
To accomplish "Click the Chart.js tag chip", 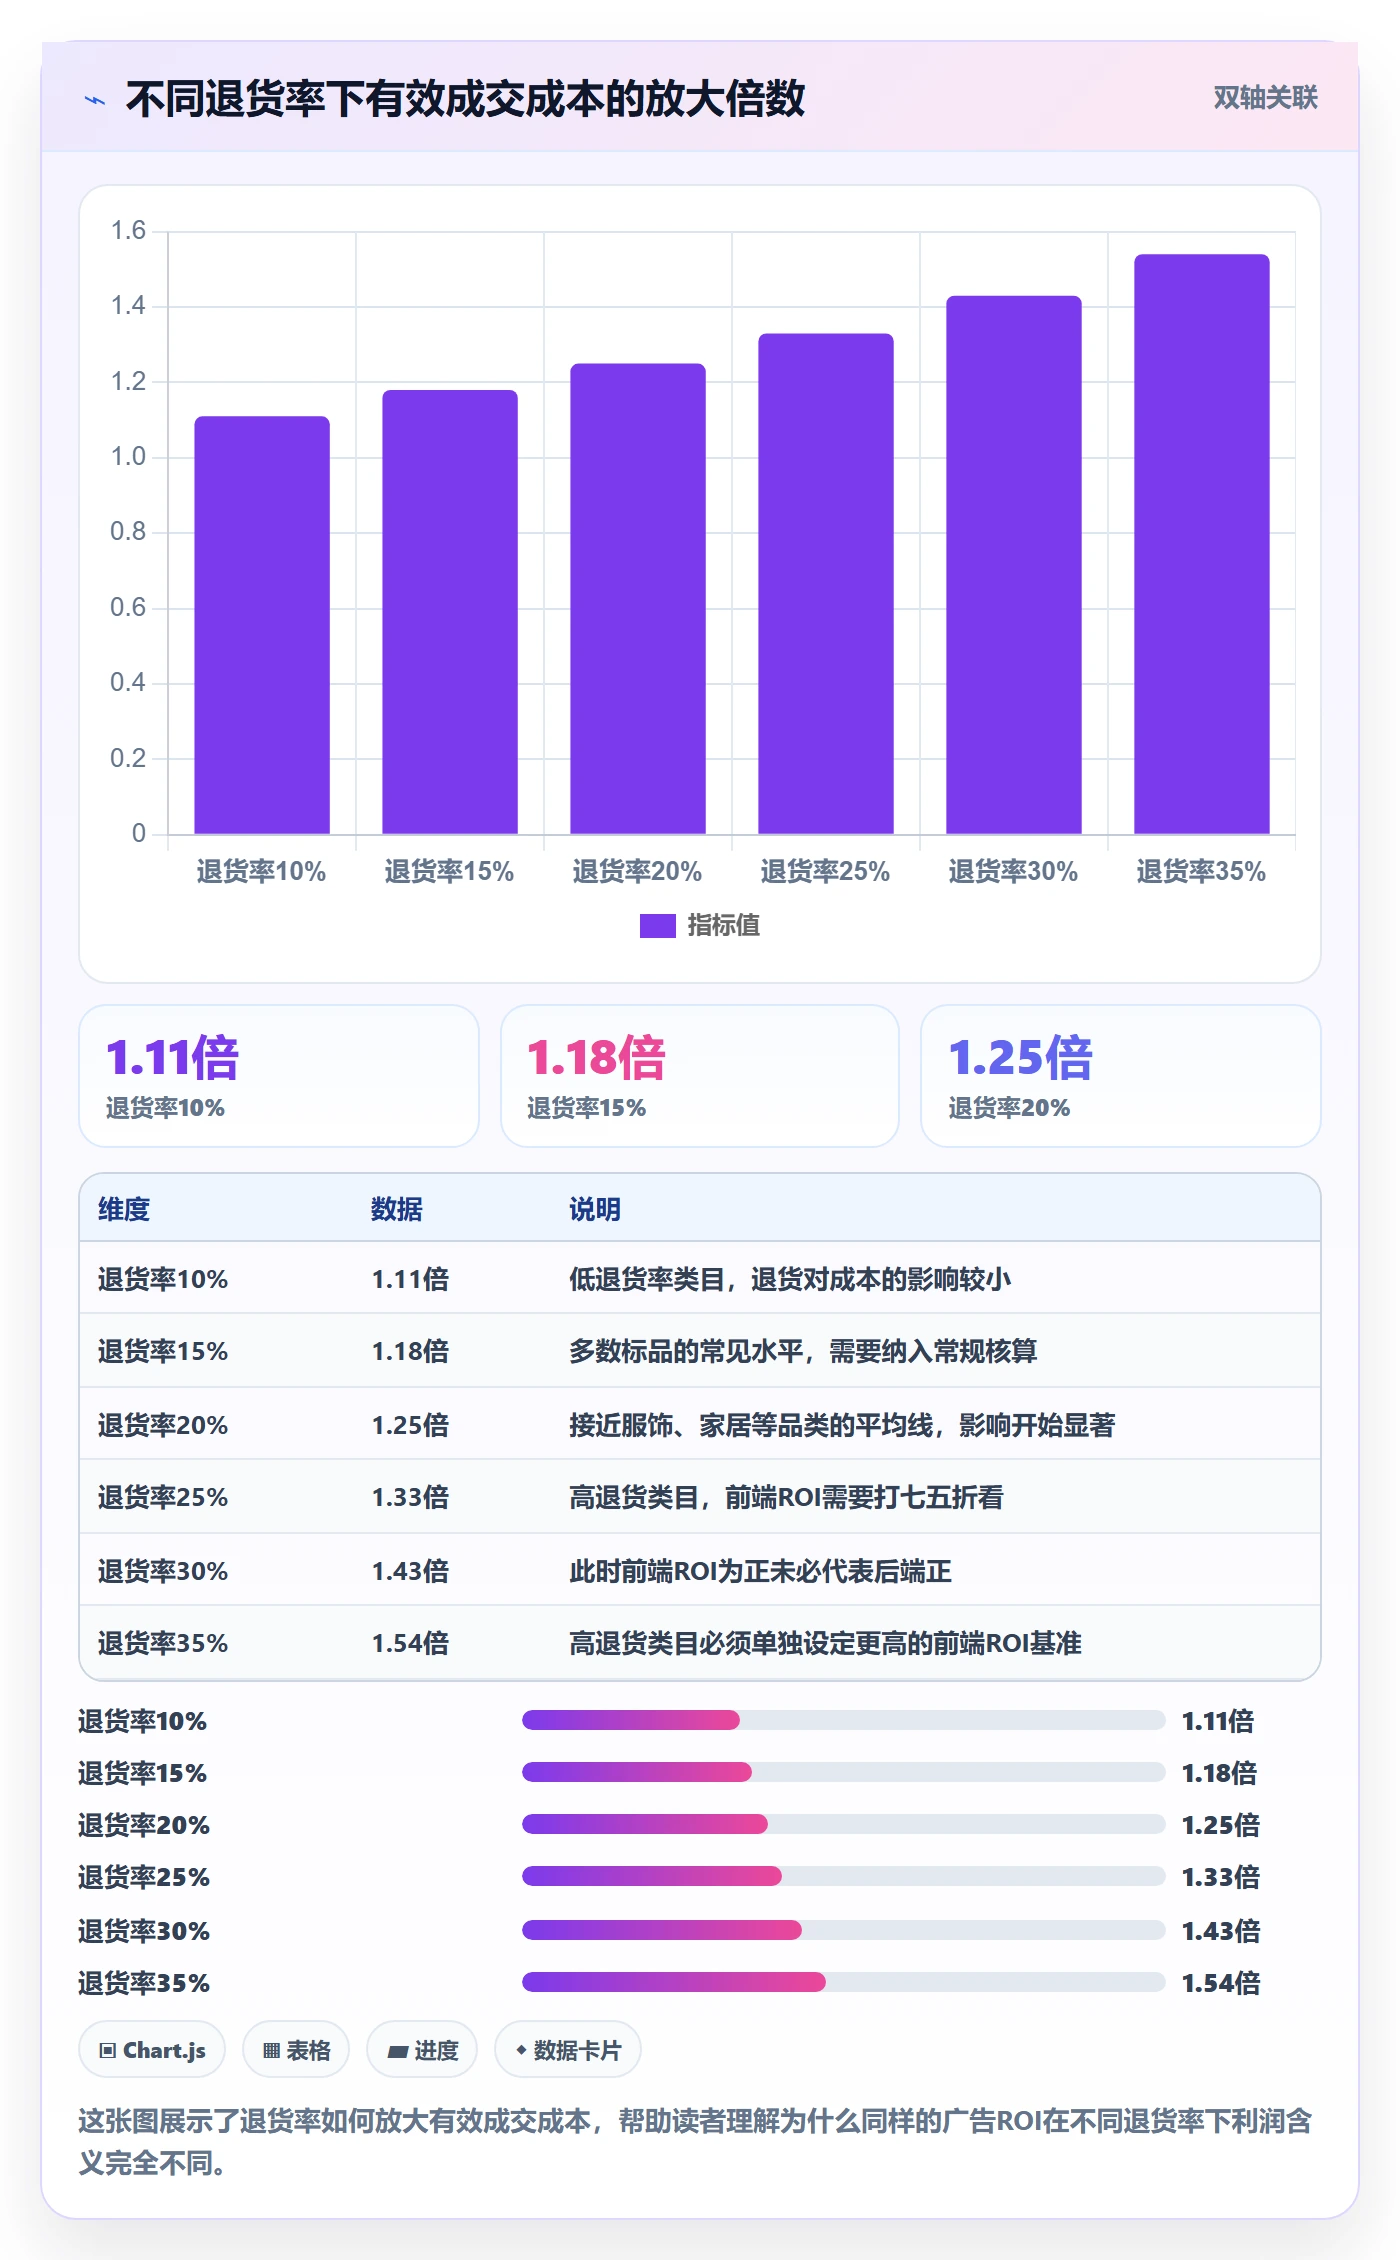I will [x=152, y=2050].
